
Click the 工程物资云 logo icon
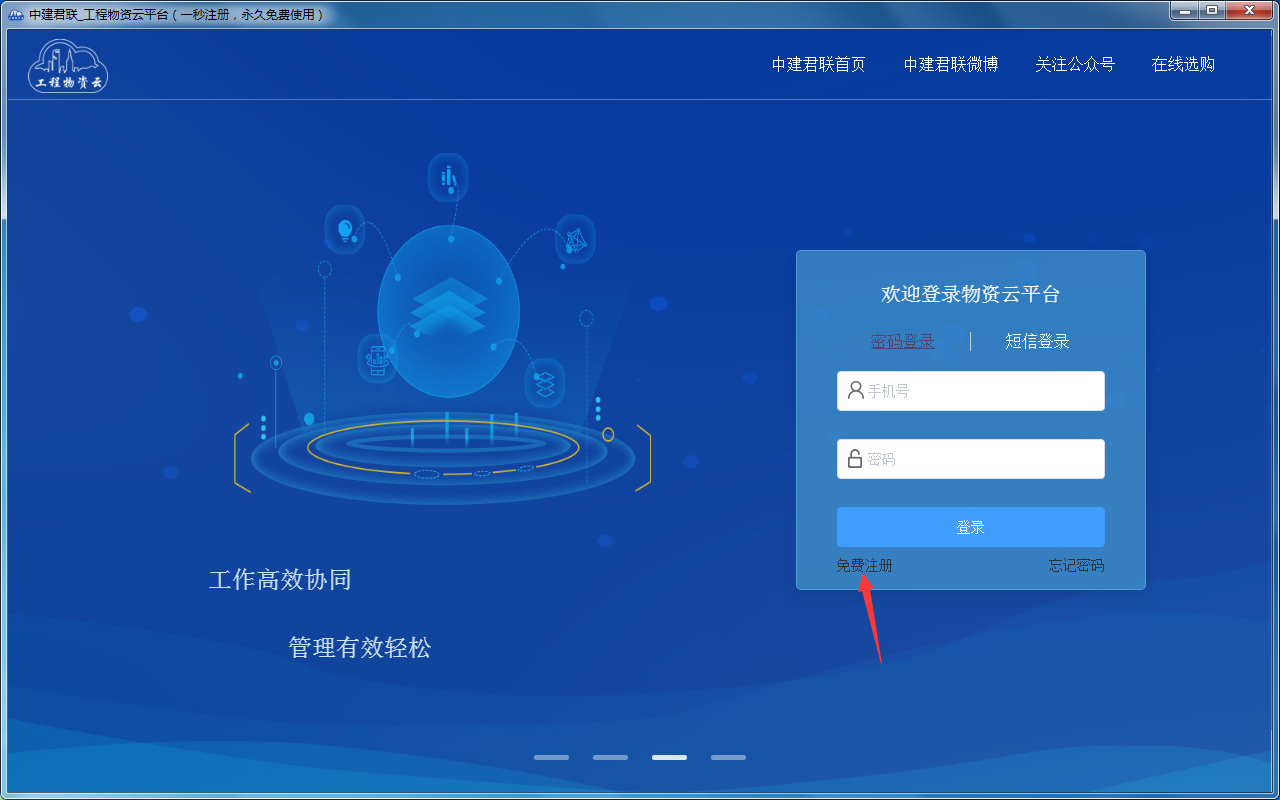point(67,65)
